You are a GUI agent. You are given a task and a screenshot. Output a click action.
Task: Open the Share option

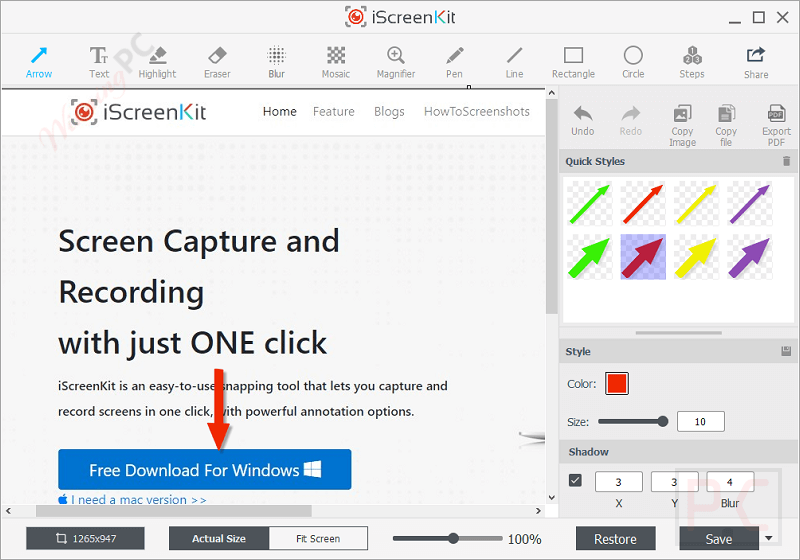[x=756, y=63]
